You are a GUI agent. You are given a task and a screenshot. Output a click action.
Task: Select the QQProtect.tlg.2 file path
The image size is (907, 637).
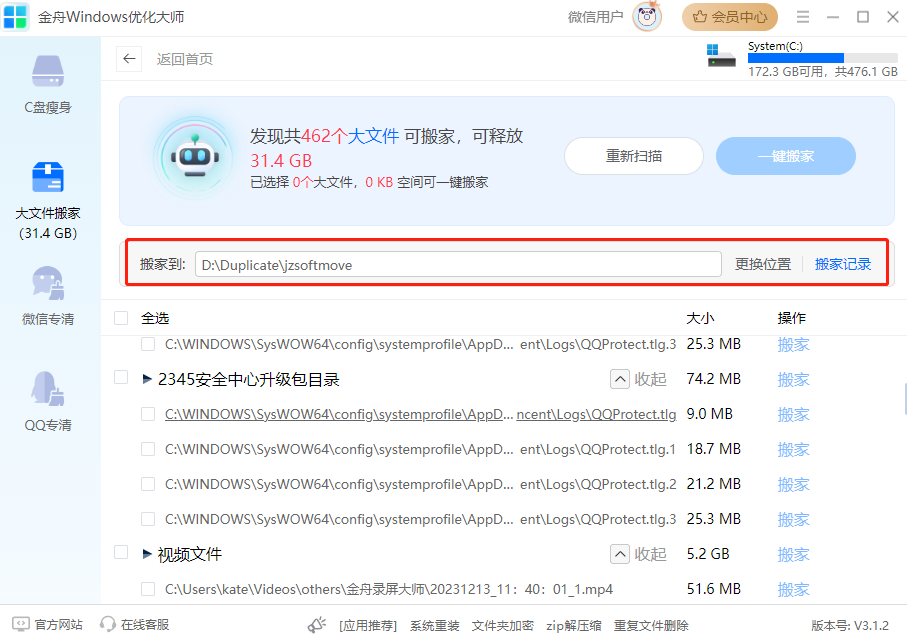tap(421, 484)
